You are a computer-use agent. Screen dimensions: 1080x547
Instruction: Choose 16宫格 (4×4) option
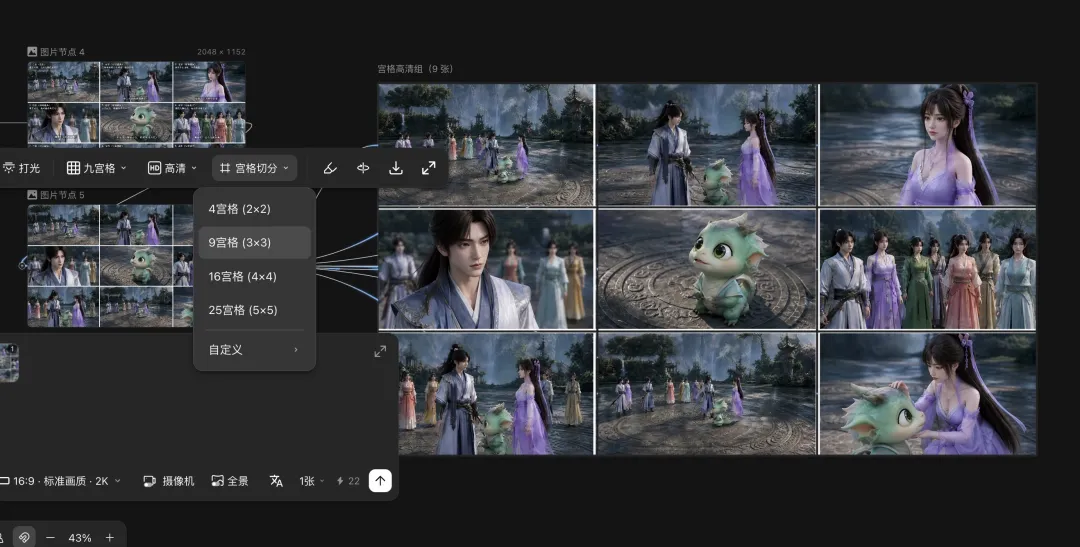tap(254, 276)
